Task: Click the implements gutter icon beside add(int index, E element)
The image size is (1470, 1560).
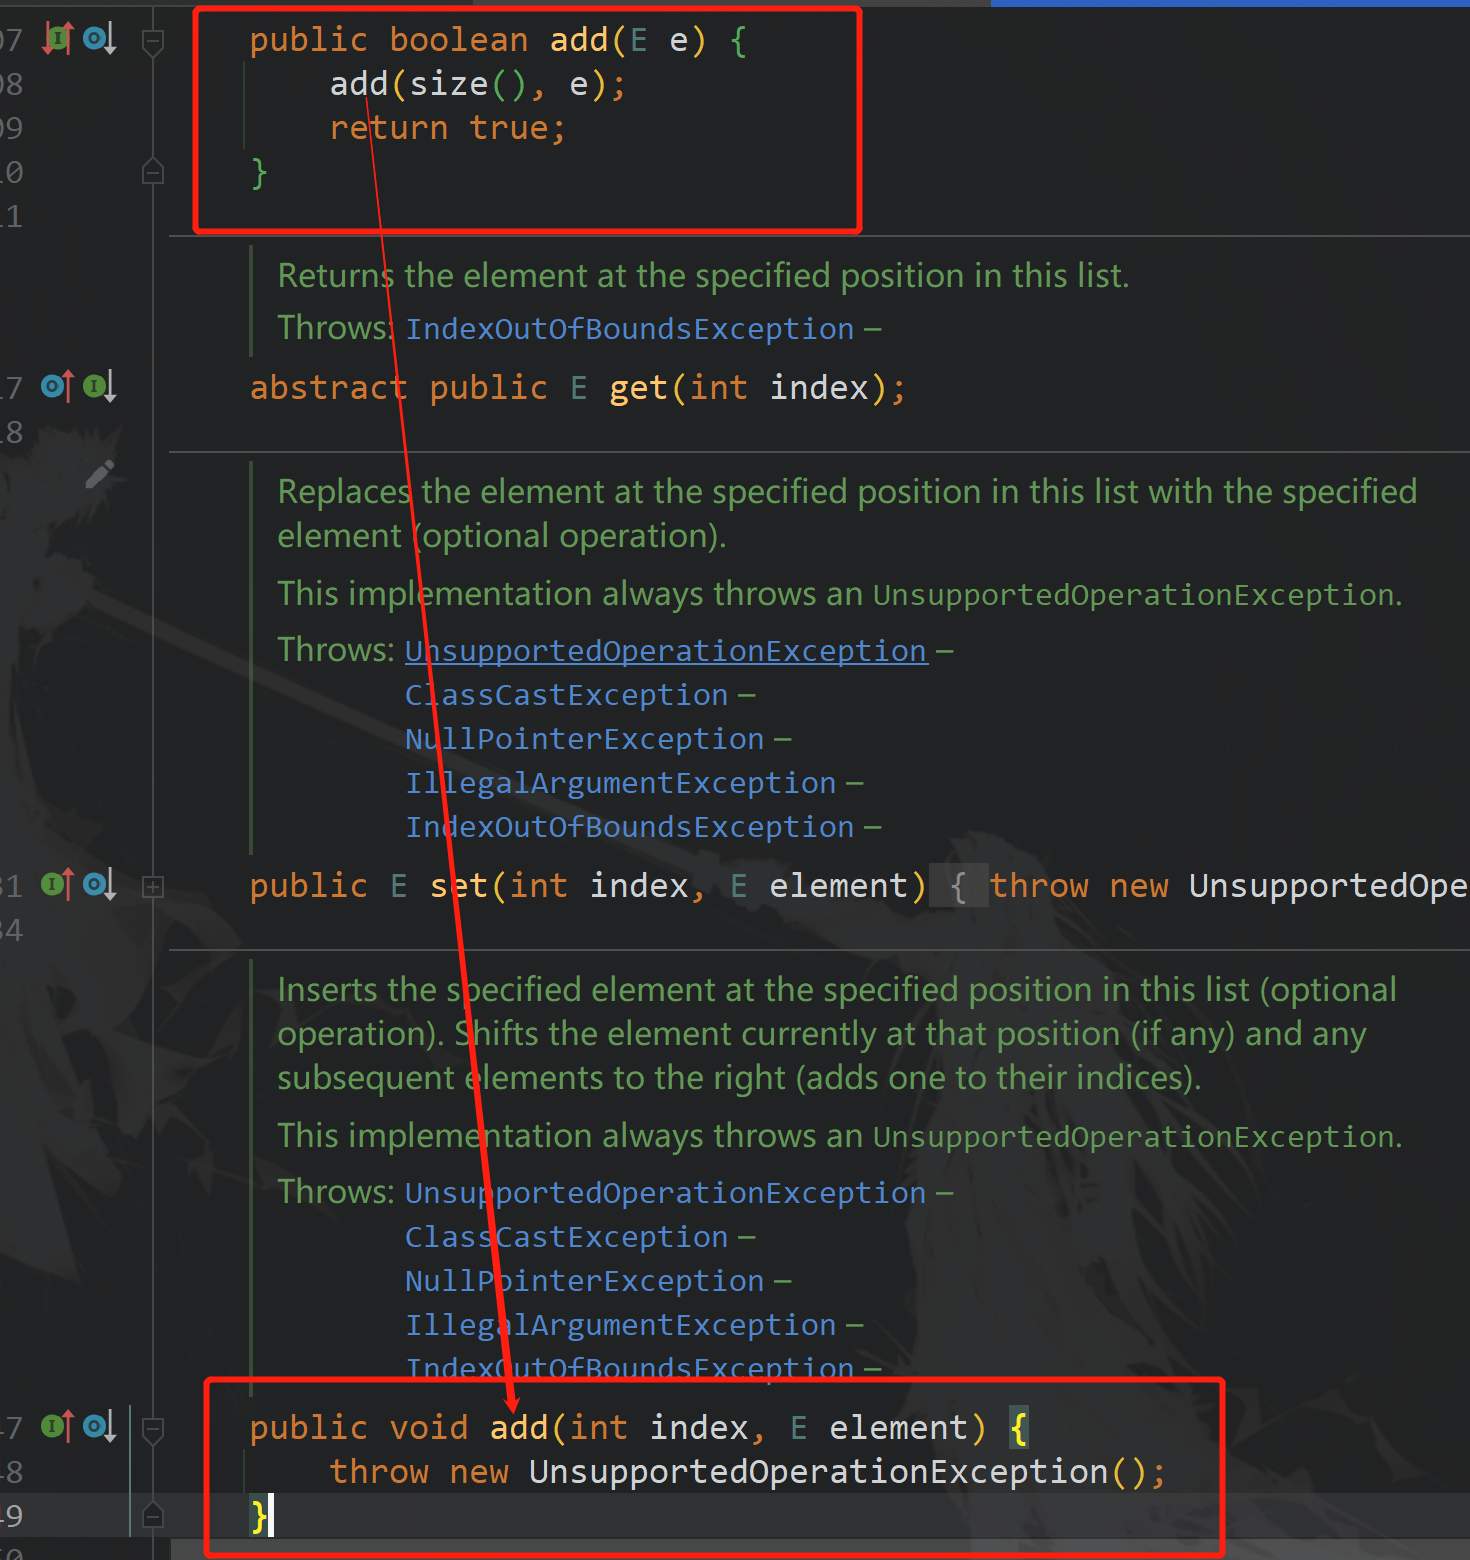Action: 58,1426
